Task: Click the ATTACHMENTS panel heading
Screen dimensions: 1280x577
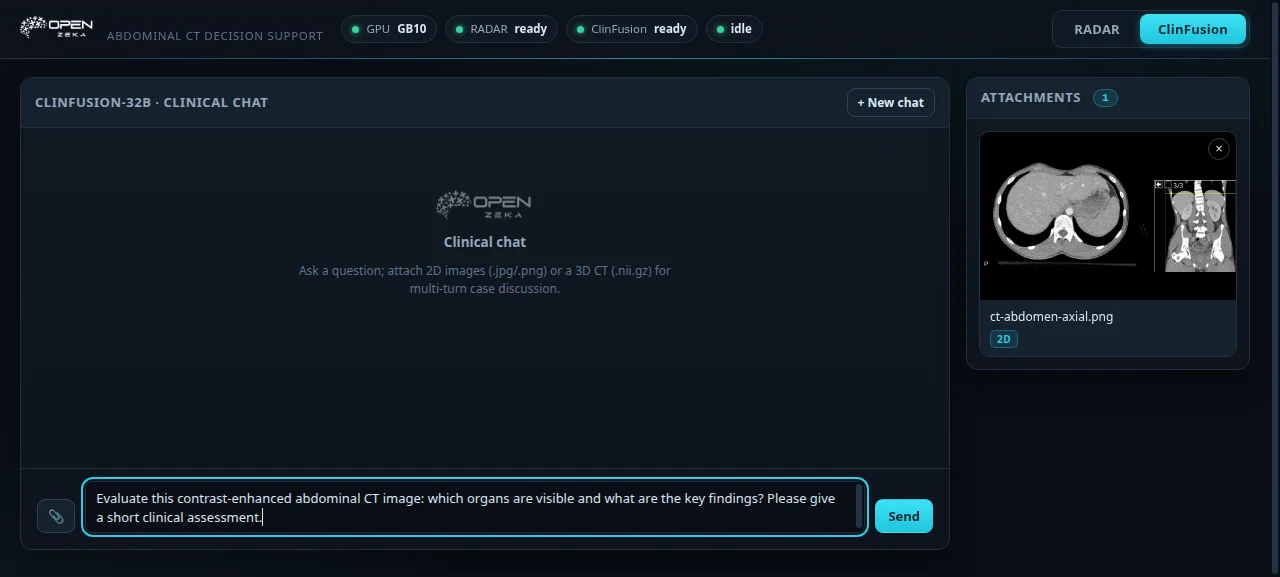Action: click(1031, 98)
